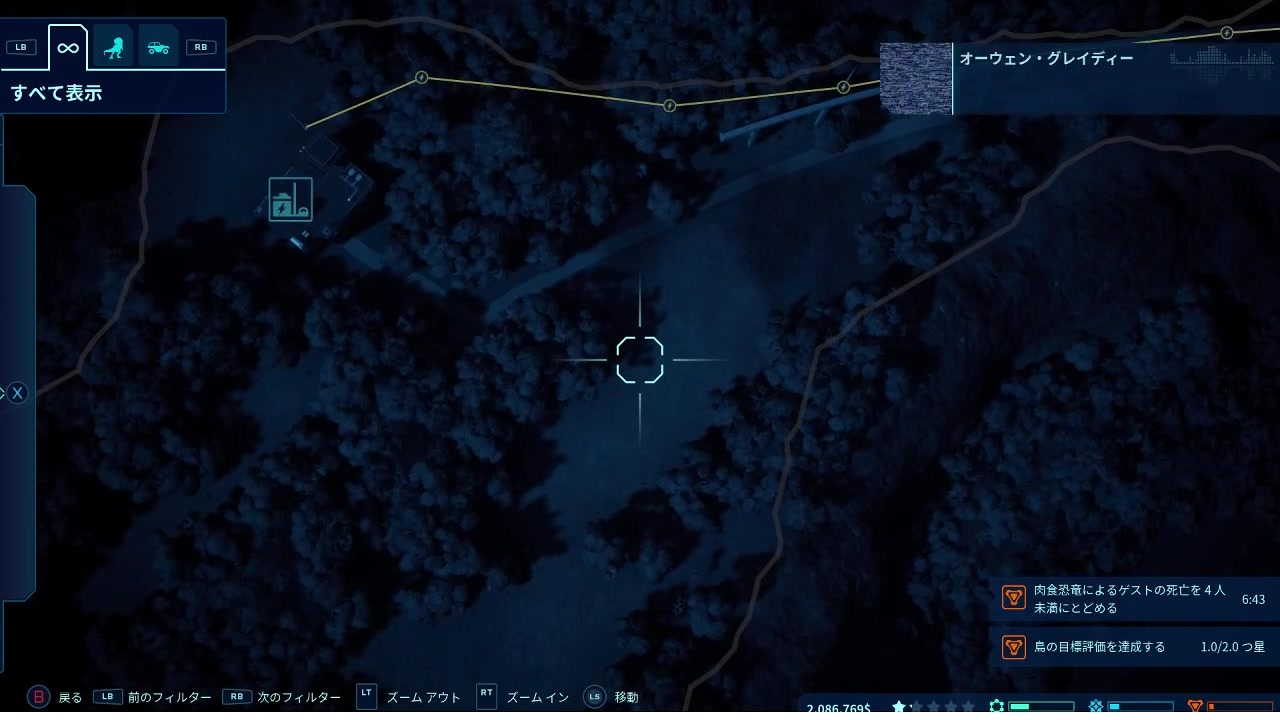Click the green science division progress bar
Viewport: 1280px width, 720px height.
1041,707
